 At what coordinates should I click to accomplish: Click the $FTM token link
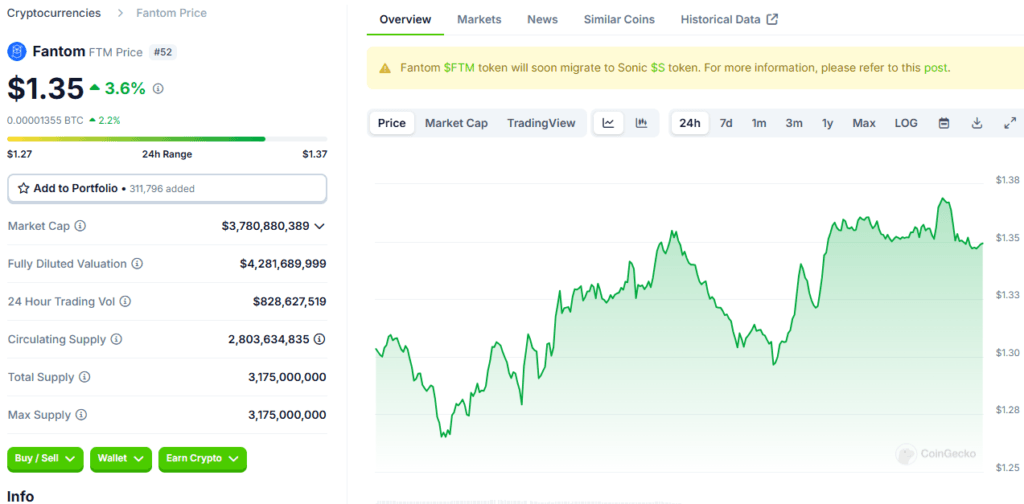[460, 67]
